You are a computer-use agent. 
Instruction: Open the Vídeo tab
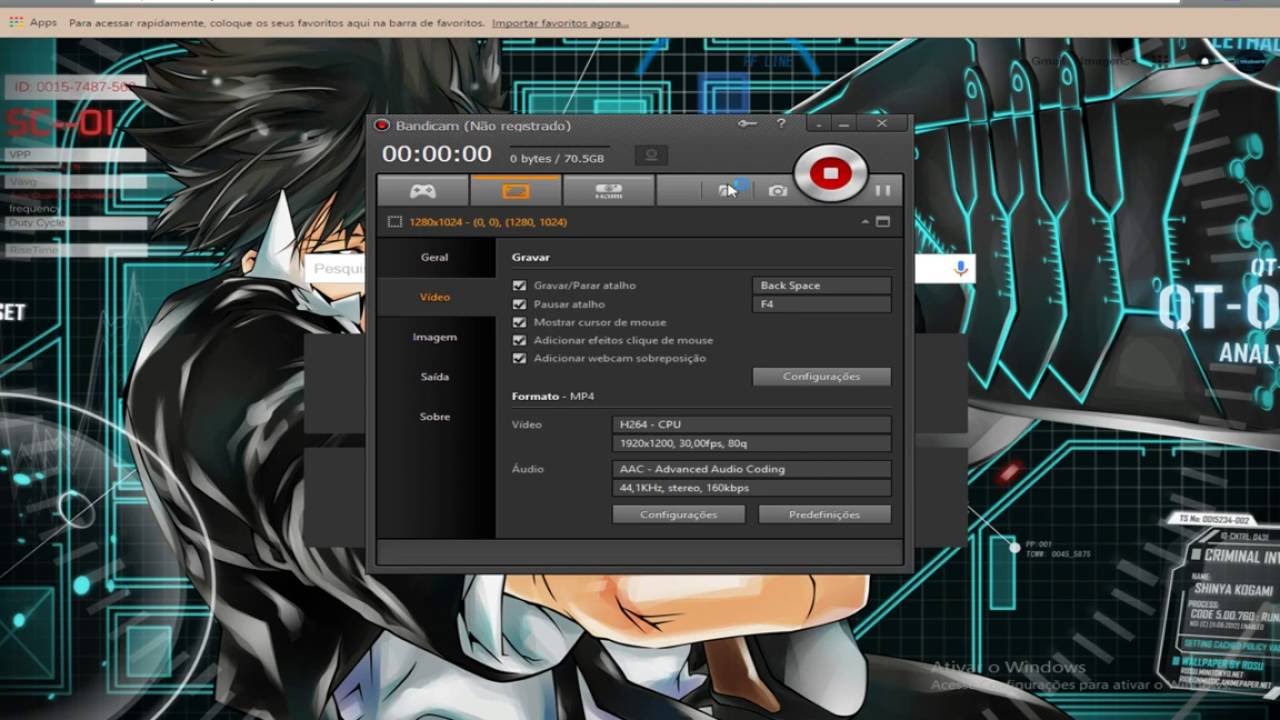(x=435, y=297)
